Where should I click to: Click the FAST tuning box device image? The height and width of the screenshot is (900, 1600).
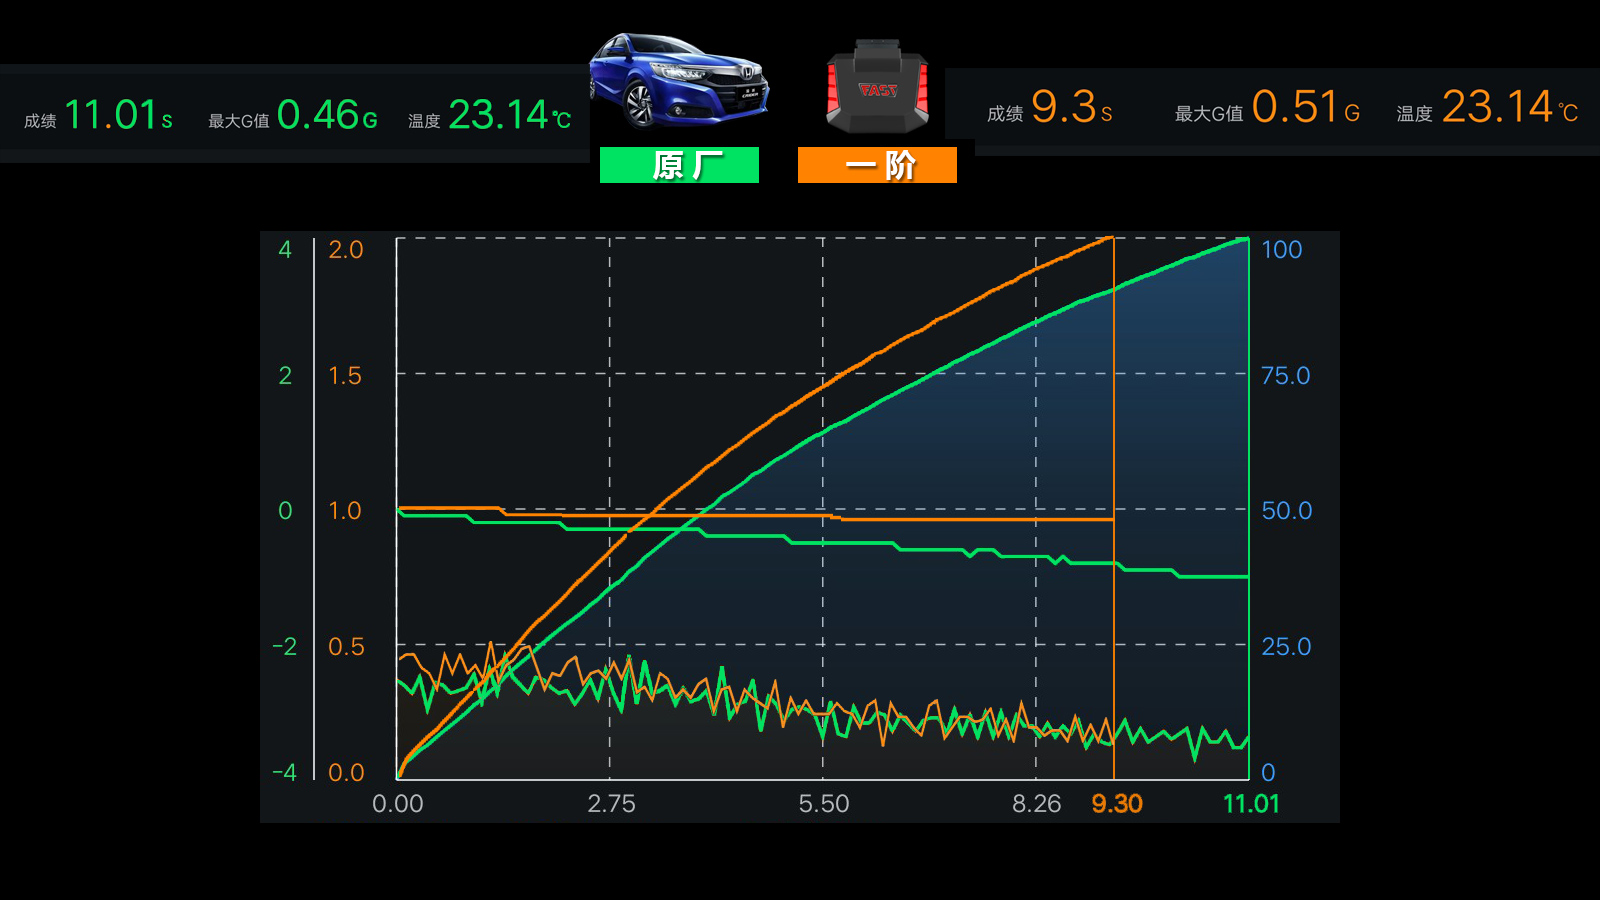click(x=878, y=88)
